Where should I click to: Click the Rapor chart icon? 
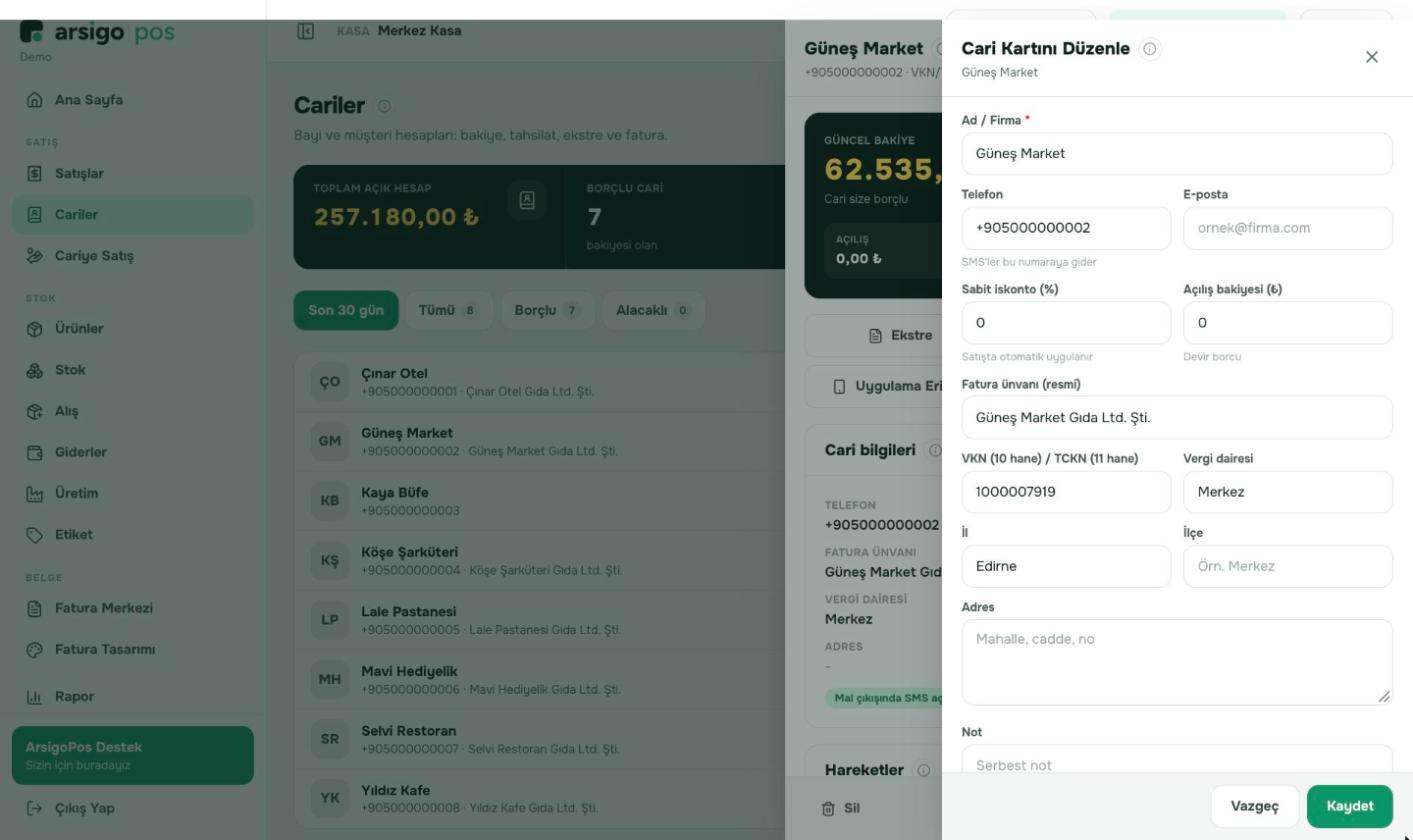coord(35,697)
